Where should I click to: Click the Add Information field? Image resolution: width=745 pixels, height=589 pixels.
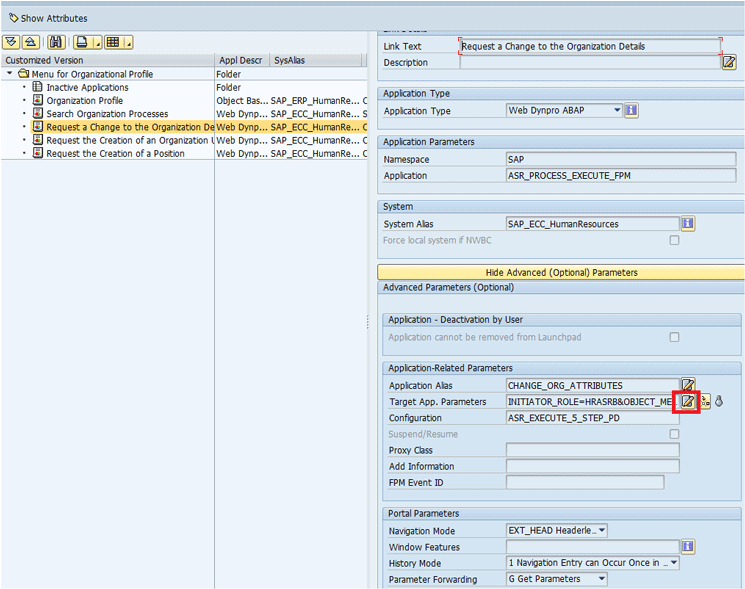592,466
